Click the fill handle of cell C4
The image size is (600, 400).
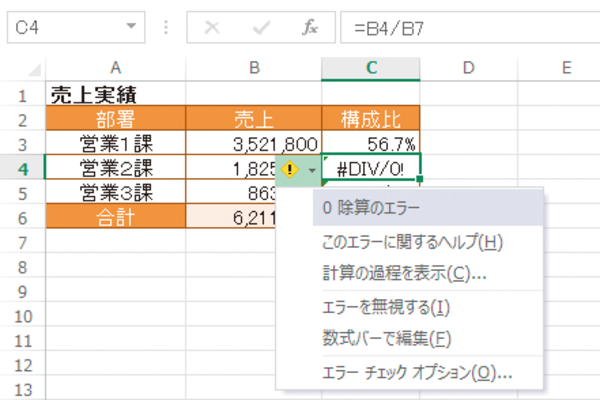tap(420, 179)
